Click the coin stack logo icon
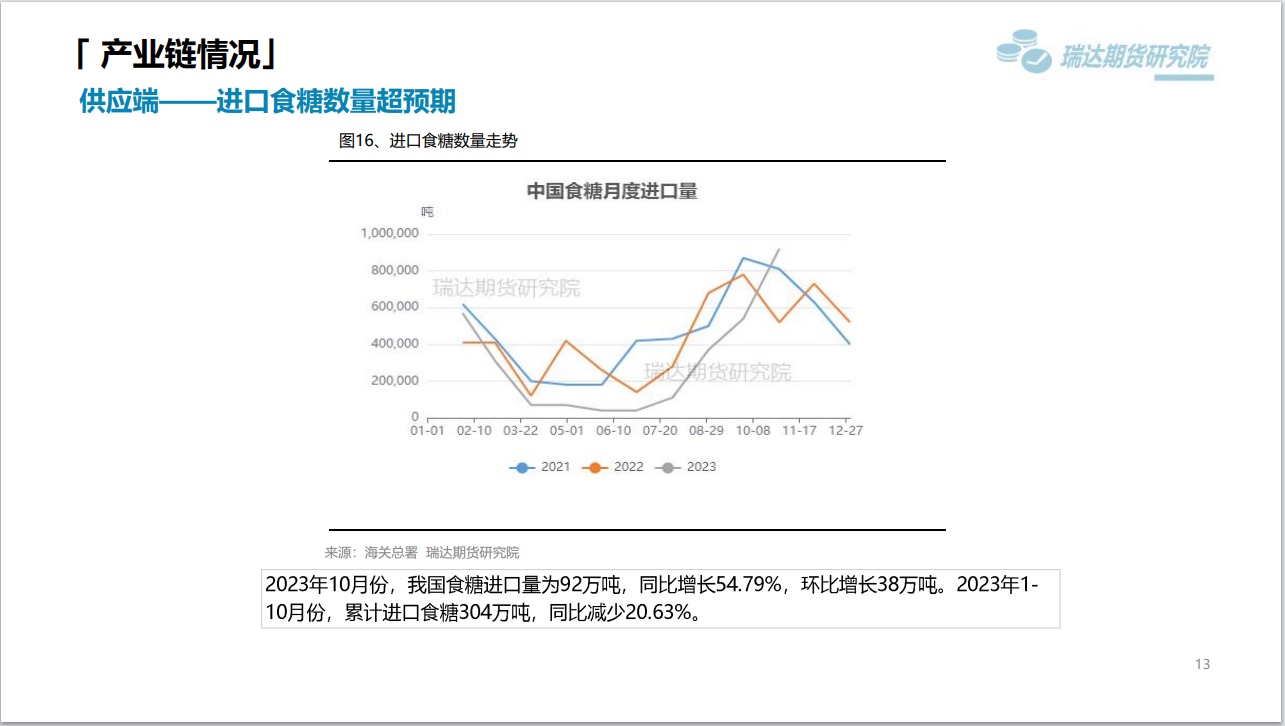This screenshot has height=726, width=1285. (x=1024, y=52)
